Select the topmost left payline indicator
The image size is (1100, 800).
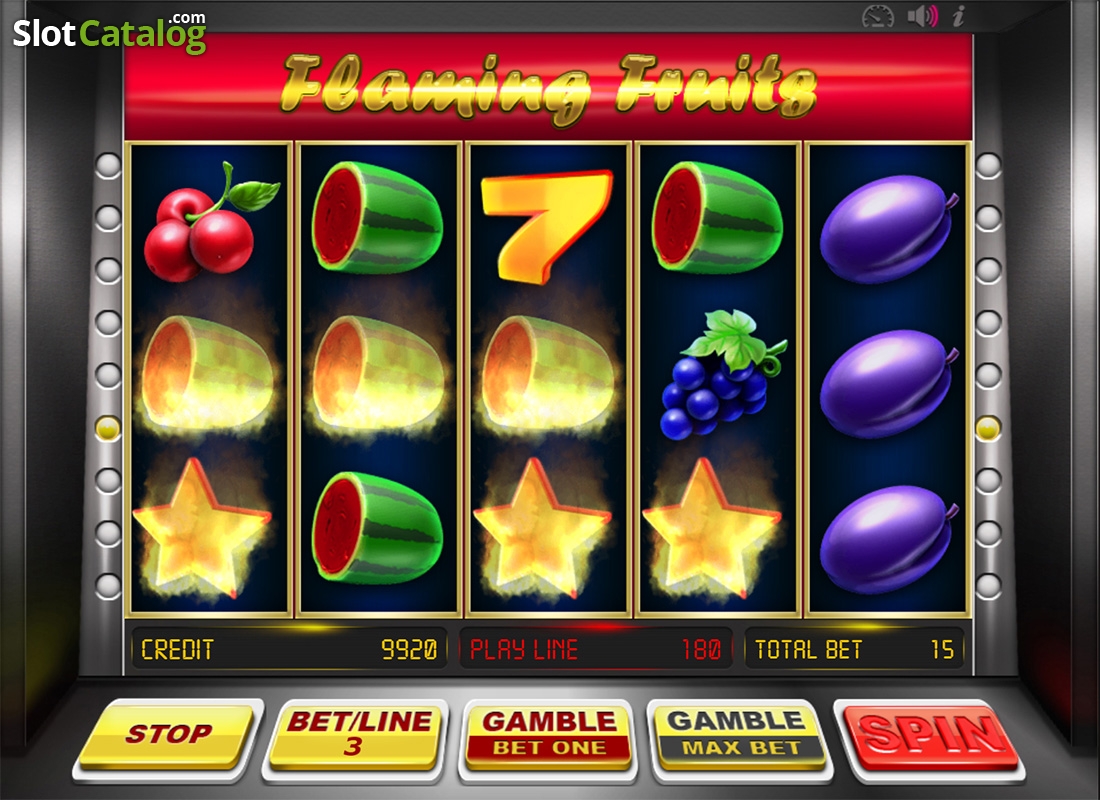108,166
